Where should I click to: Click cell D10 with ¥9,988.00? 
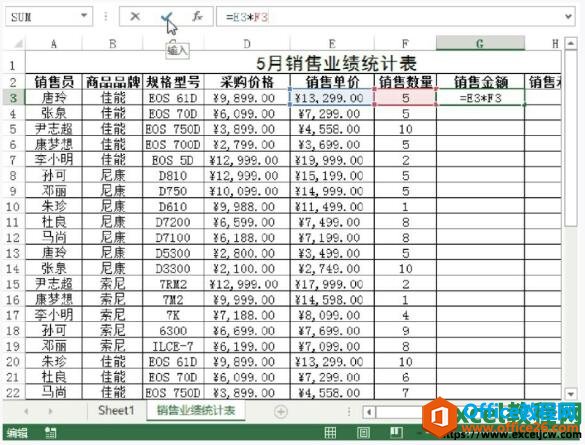[247, 207]
